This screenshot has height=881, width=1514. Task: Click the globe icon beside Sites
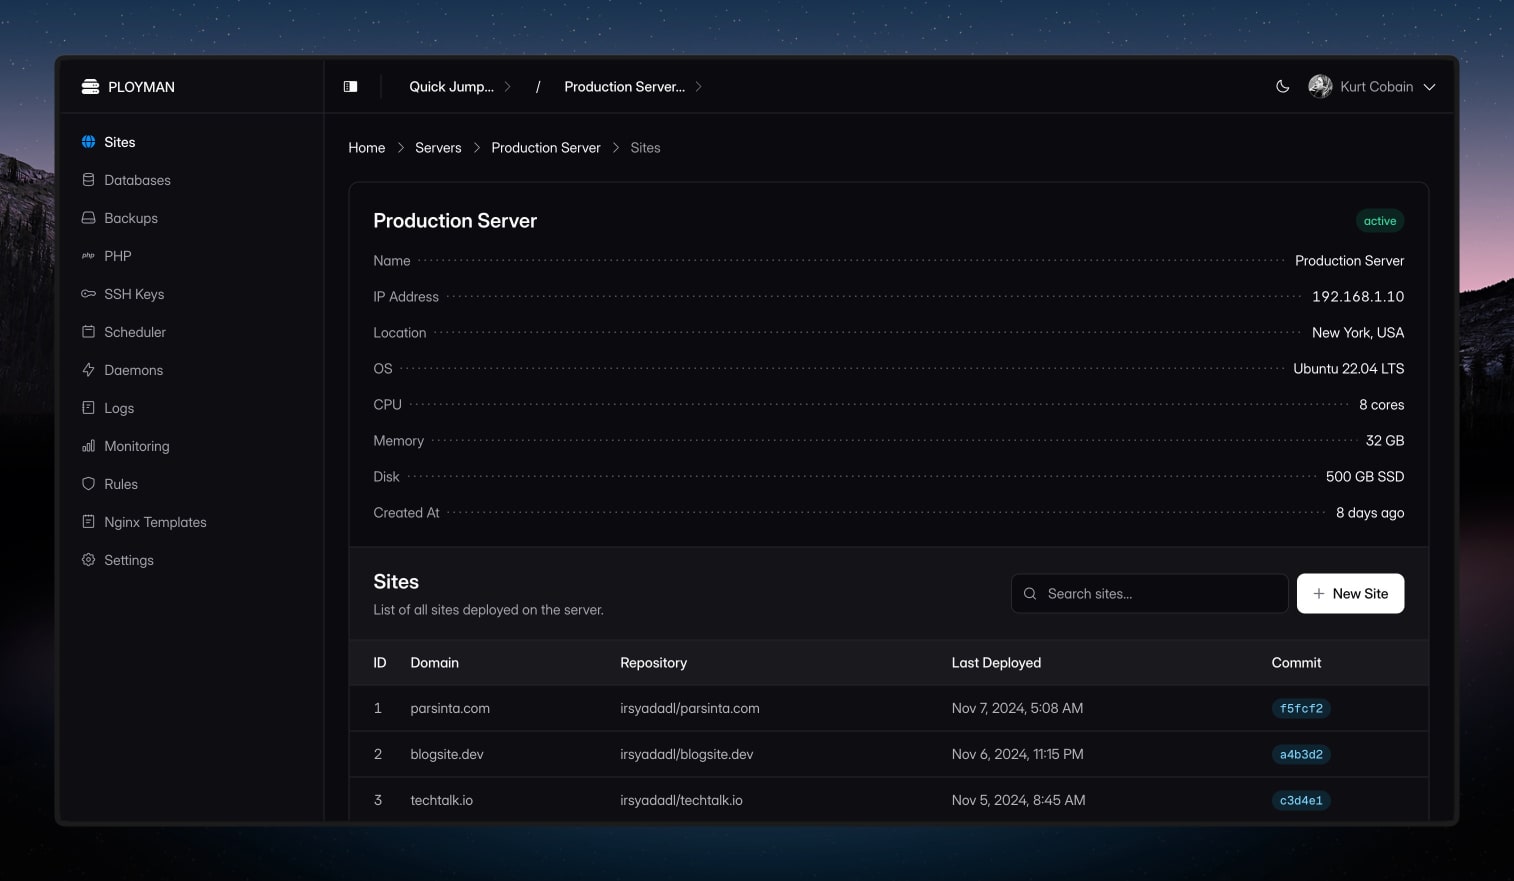click(x=89, y=142)
